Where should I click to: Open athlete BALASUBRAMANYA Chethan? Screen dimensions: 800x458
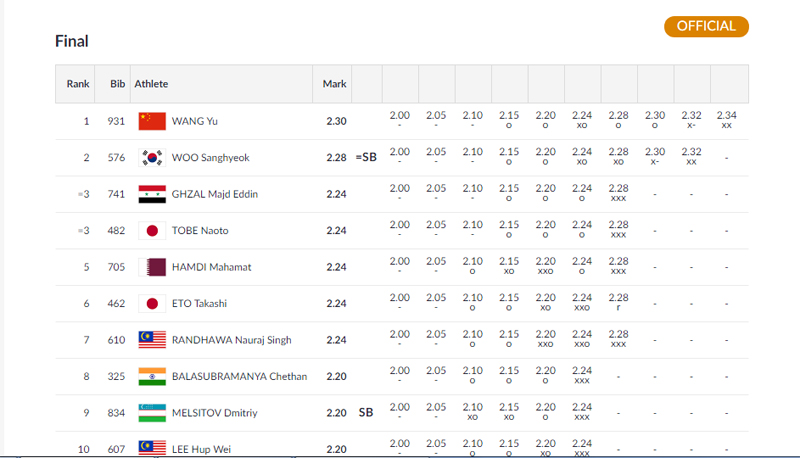(x=239, y=376)
